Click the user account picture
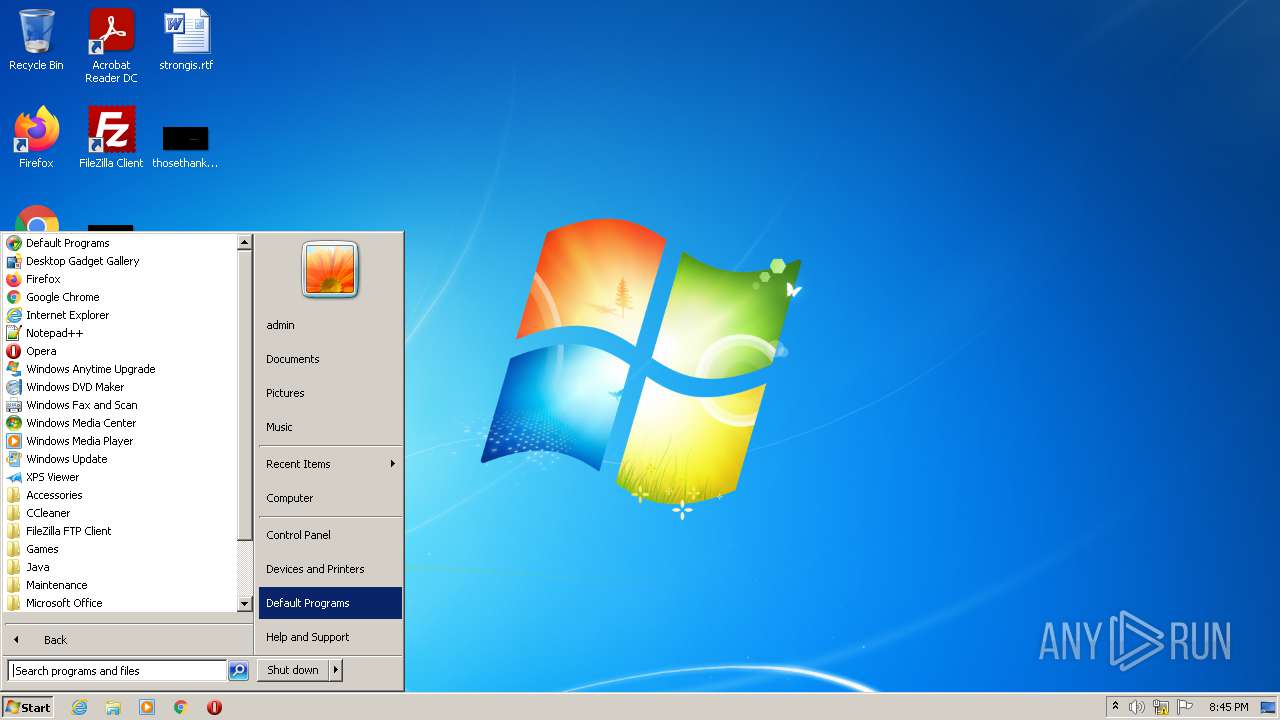This screenshot has width=1280, height=720. coord(330,270)
